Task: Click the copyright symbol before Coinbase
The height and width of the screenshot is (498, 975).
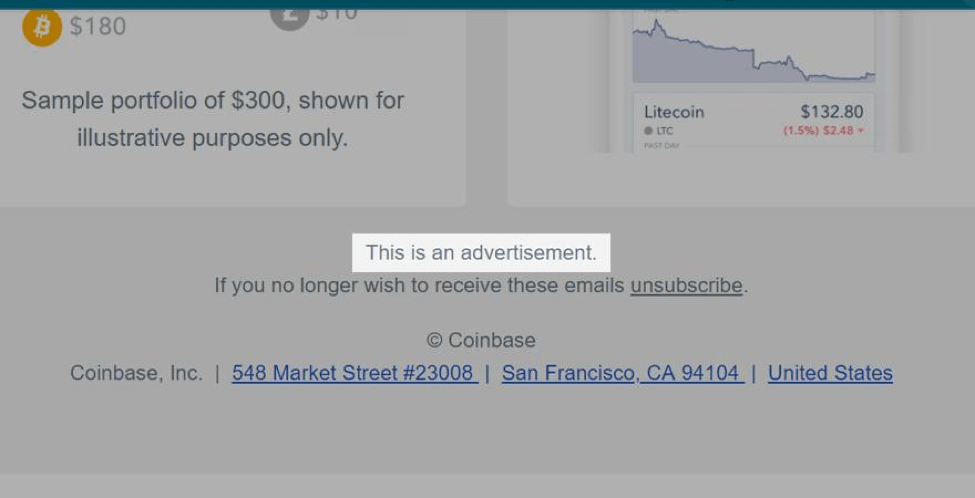Action: [434, 341]
